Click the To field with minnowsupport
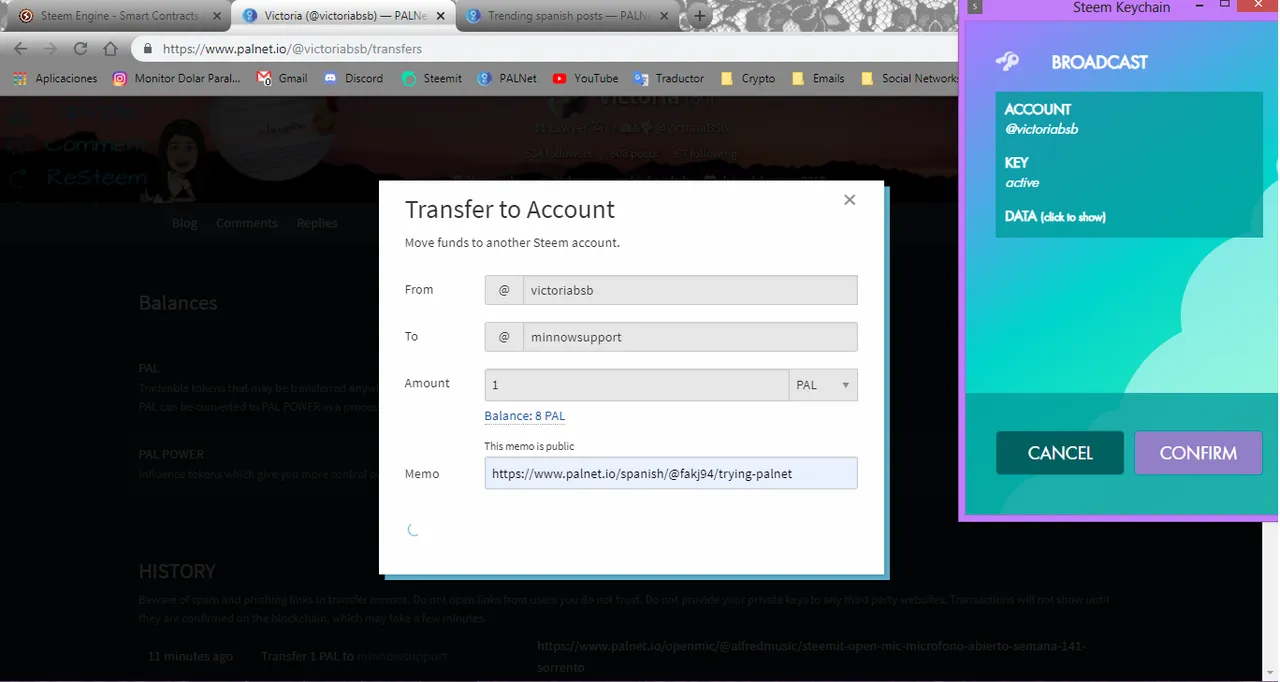 pos(690,337)
